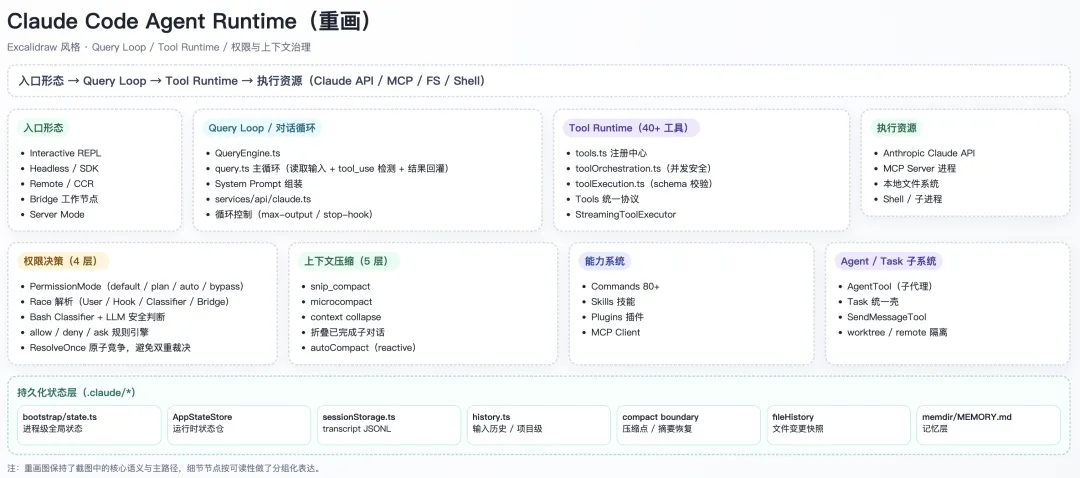Select the PermissionMode line
1080x478 pixels.
[x=136, y=287]
